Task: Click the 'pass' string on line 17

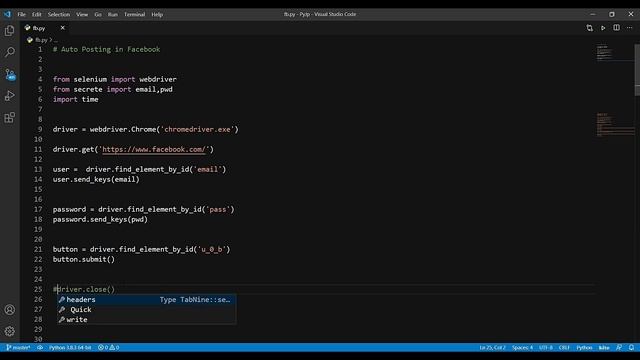Action: tap(218, 209)
